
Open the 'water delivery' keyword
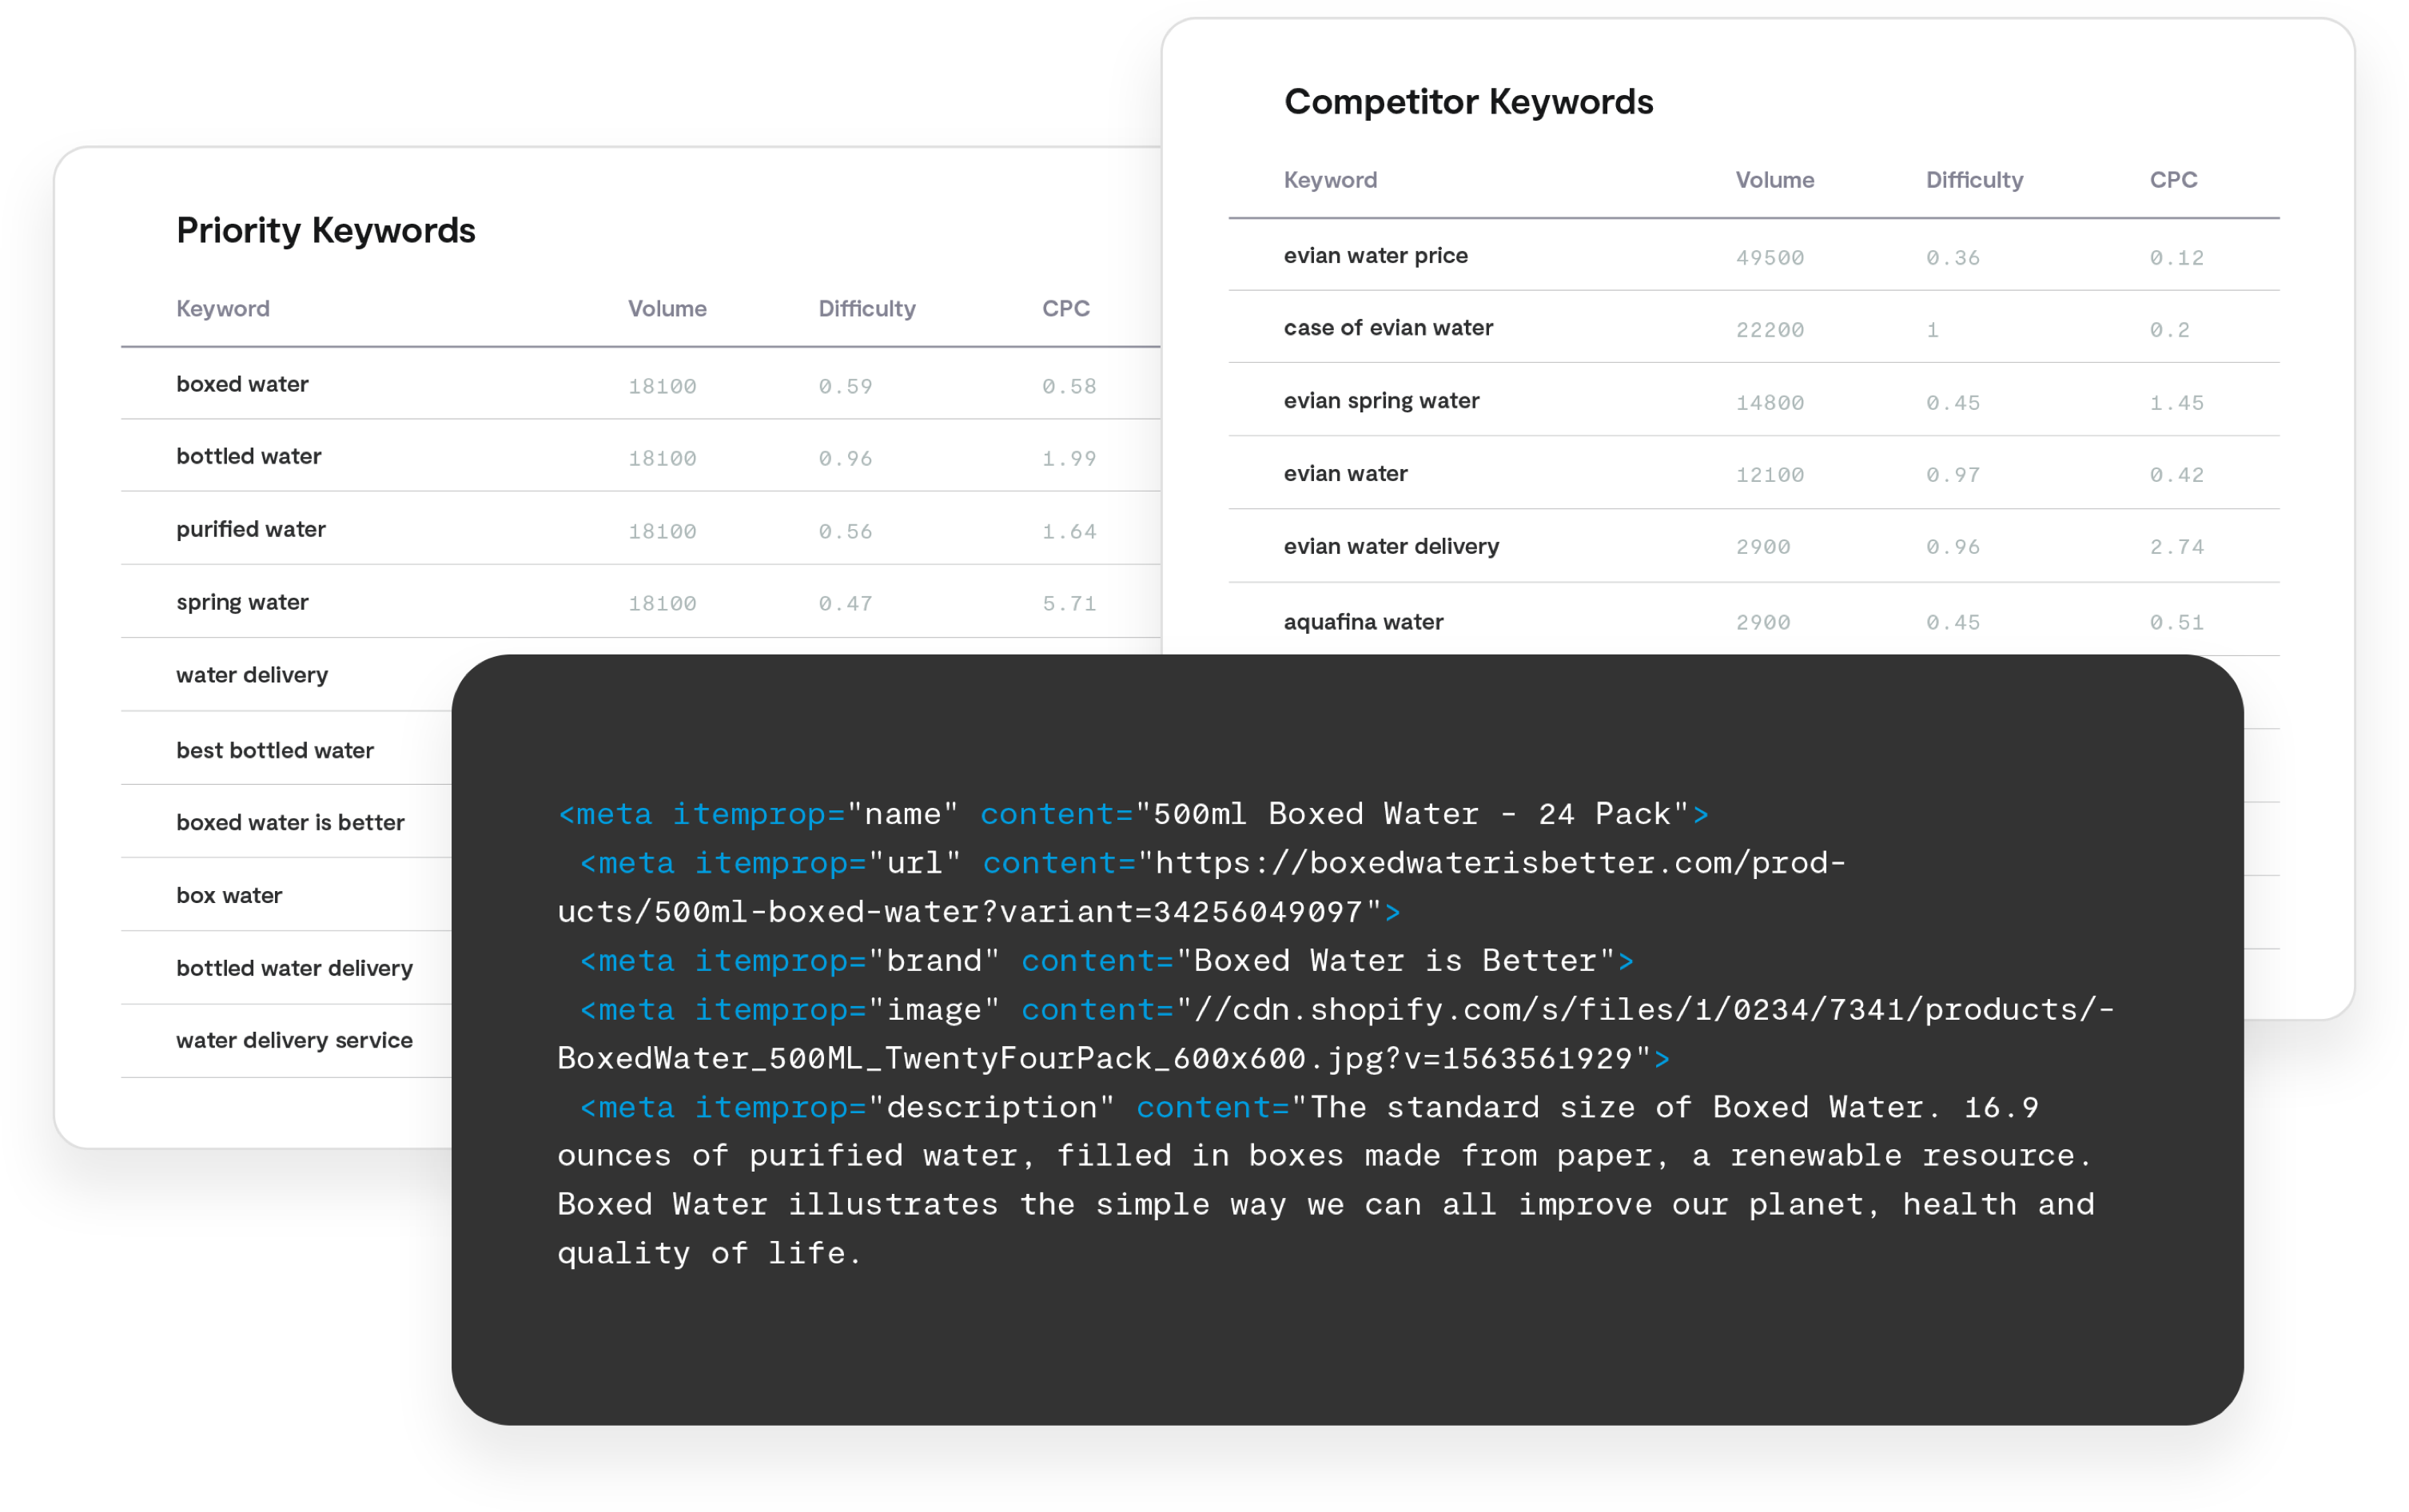click(x=252, y=675)
